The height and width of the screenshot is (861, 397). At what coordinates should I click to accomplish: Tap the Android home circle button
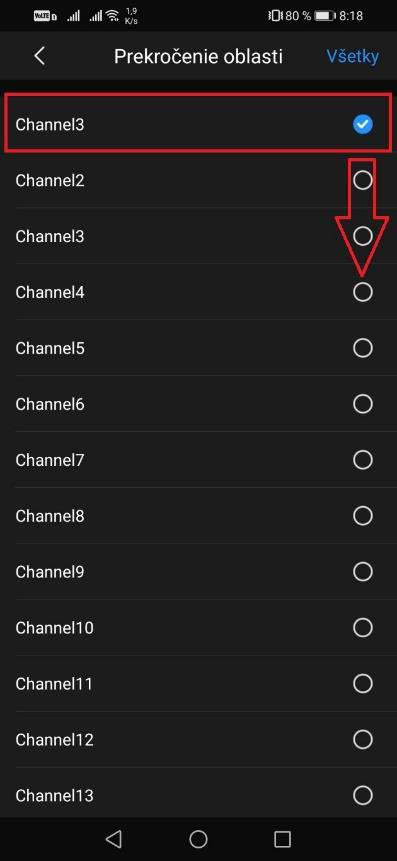tap(198, 838)
